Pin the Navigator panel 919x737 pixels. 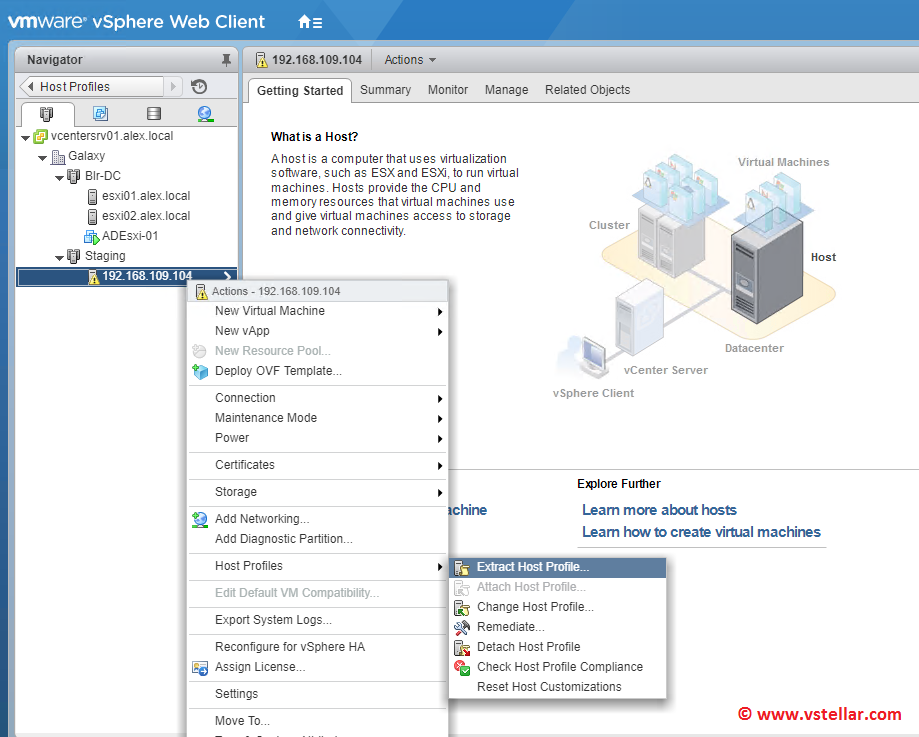[x=226, y=60]
